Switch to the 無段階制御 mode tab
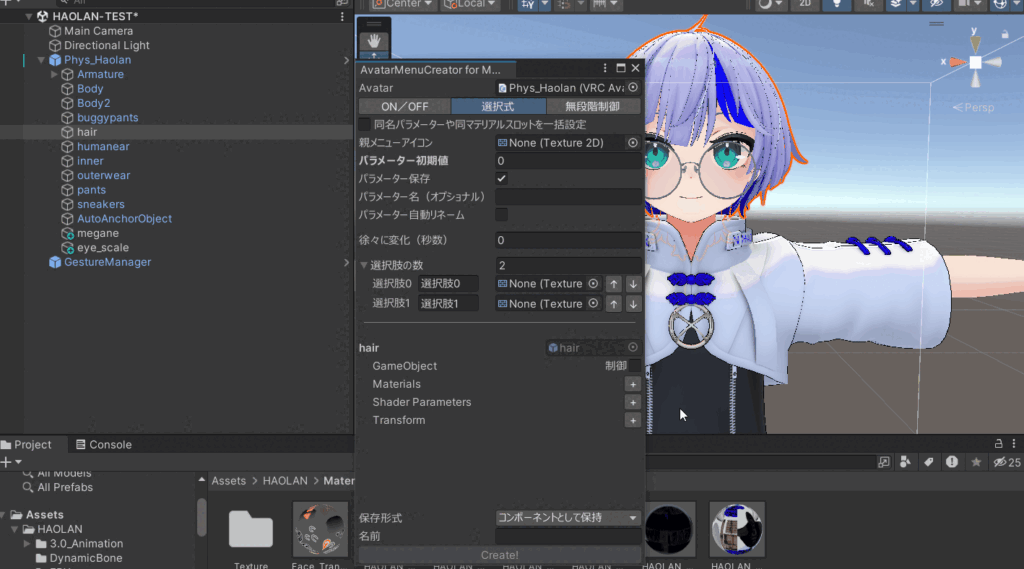 click(x=592, y=106)
